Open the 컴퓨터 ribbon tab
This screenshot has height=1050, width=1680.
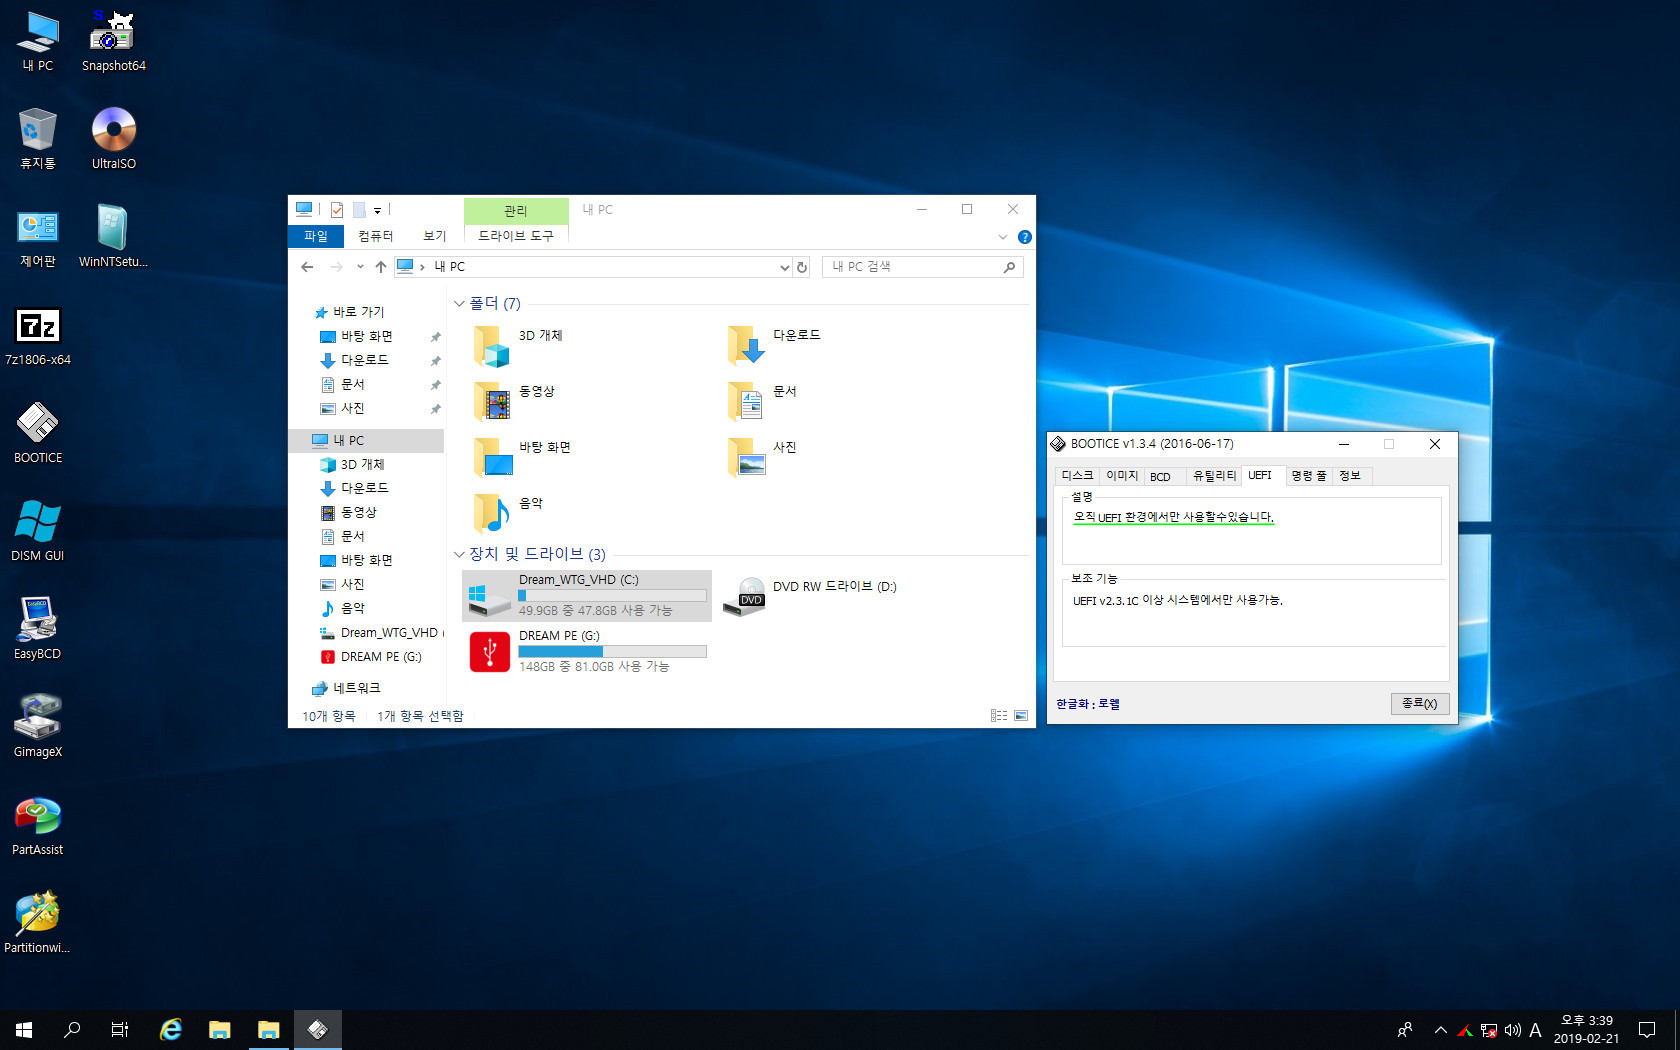pos(376,236)
